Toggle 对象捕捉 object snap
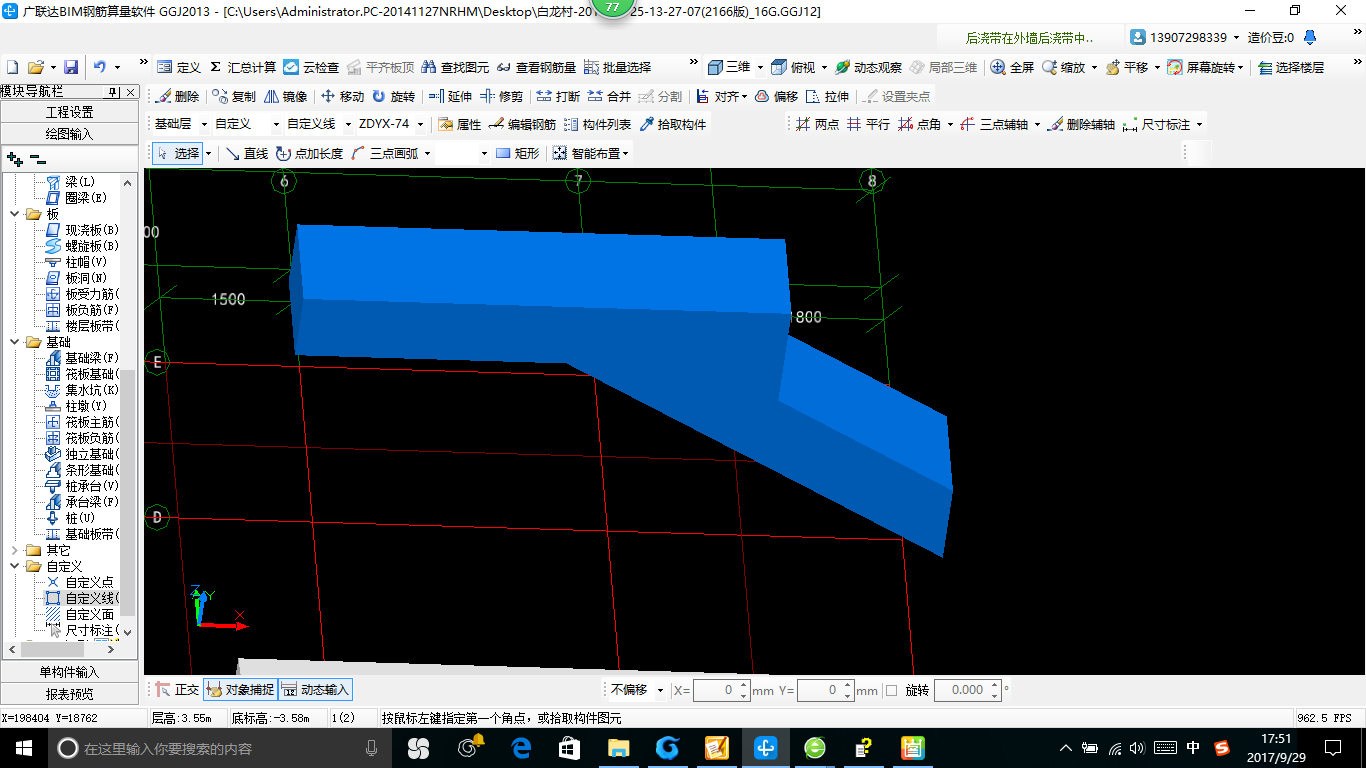1366x768 pixels. click(x=239, y=690)
